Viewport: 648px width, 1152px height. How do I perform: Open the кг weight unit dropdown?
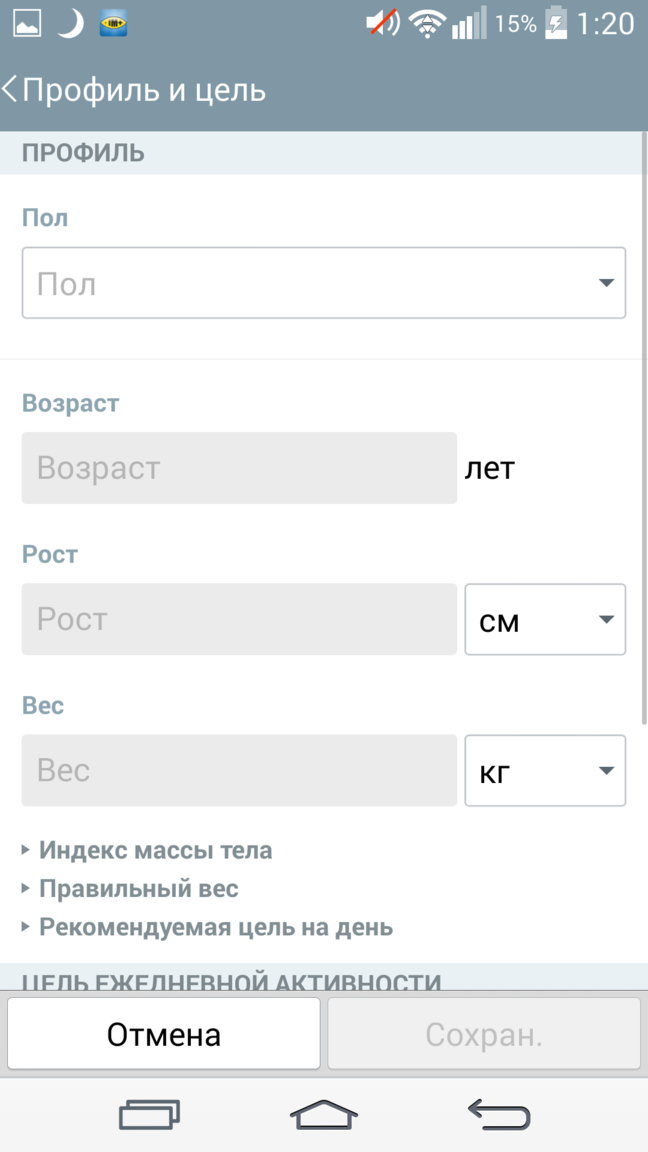pyautogui.click(x=545, y=771)
